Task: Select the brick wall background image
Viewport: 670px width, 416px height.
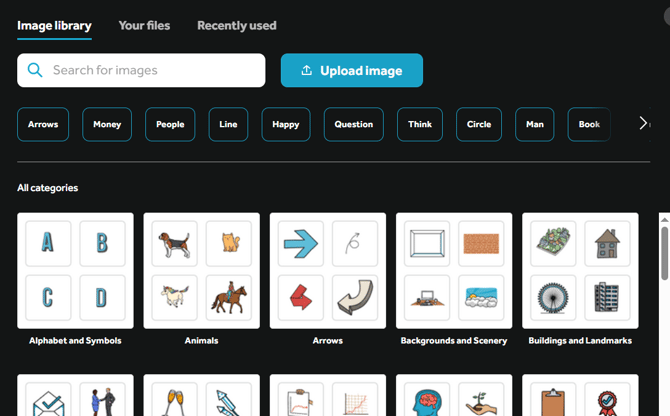Action: tap(481, 244)
